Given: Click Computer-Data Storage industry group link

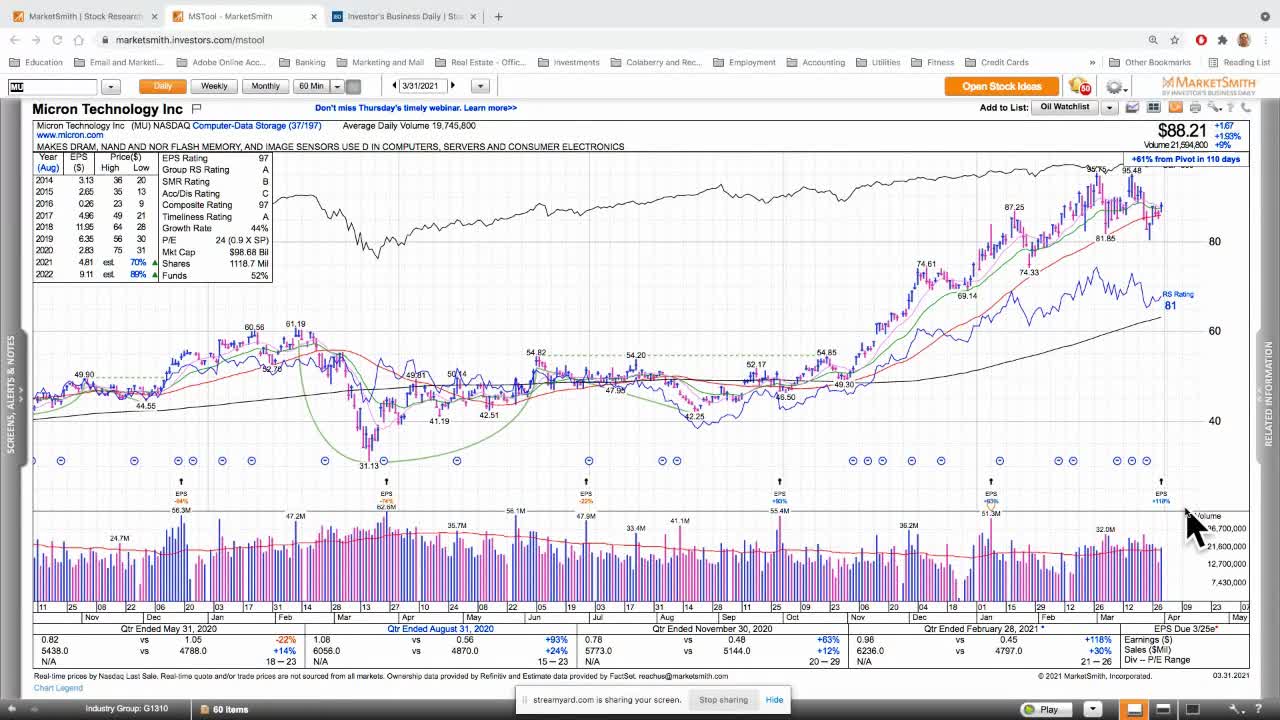Looking at the screenshot, I should [x=257, y=126].
